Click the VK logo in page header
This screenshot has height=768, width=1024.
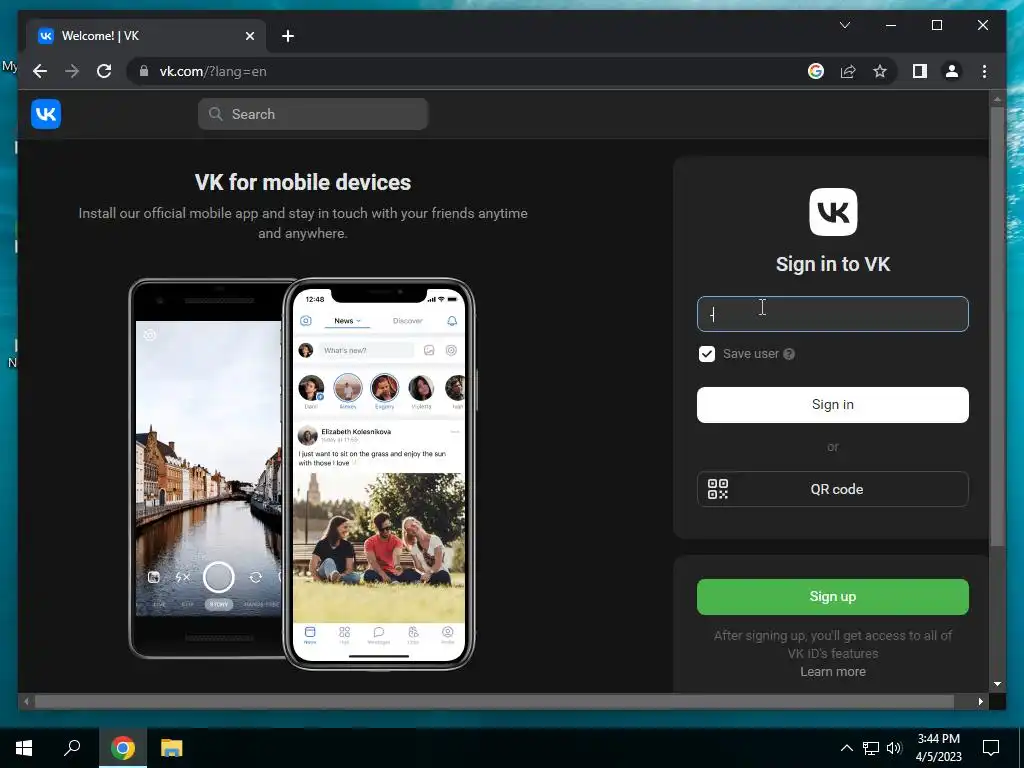coord(46,114)
